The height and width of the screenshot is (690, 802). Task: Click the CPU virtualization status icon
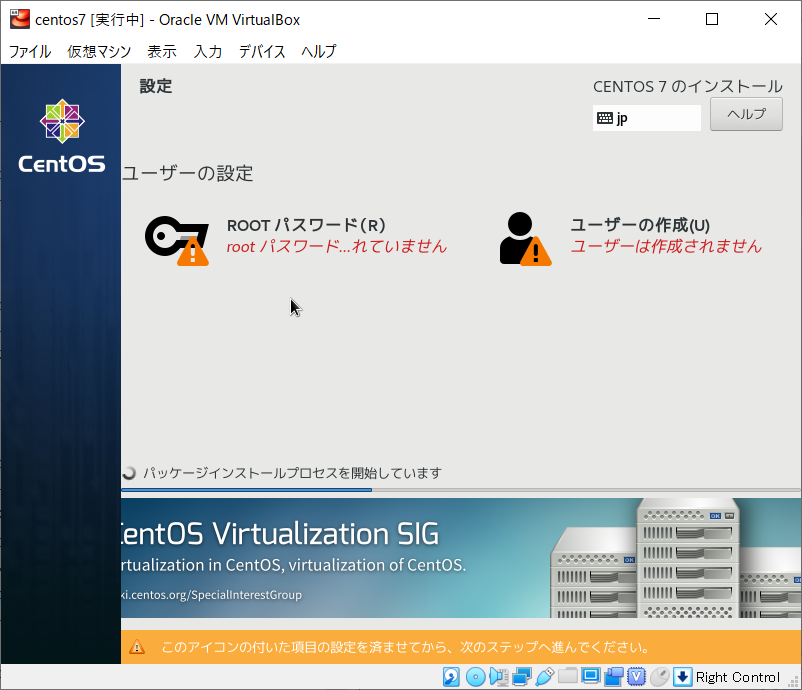point(636,677)
